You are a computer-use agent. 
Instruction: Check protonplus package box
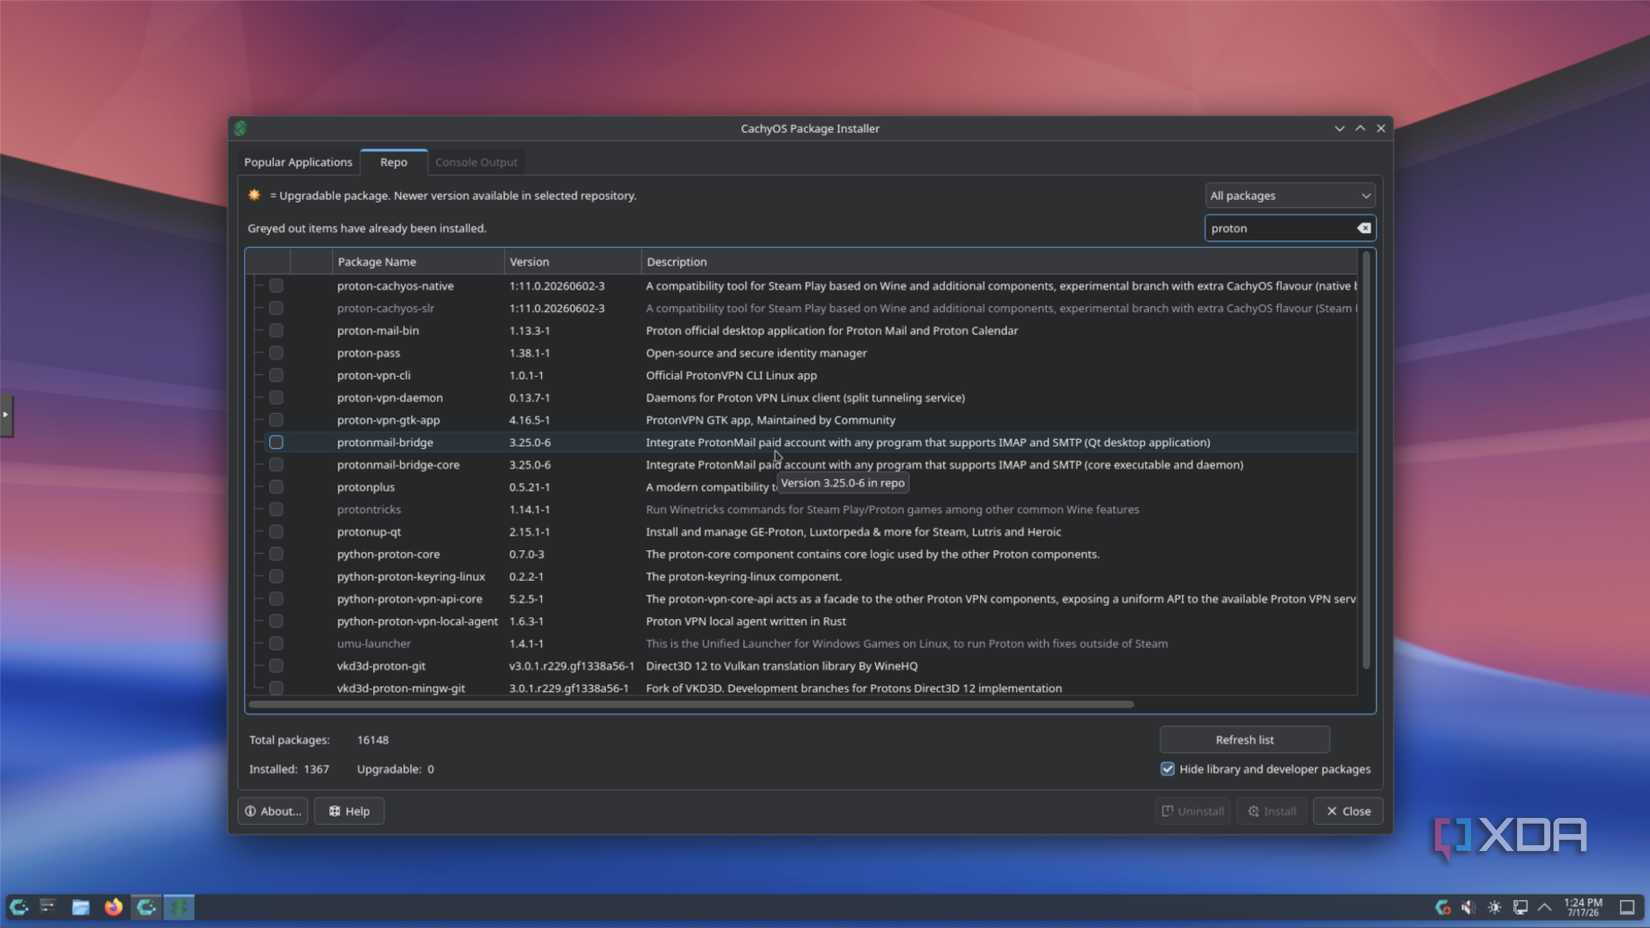pos(276,487)
